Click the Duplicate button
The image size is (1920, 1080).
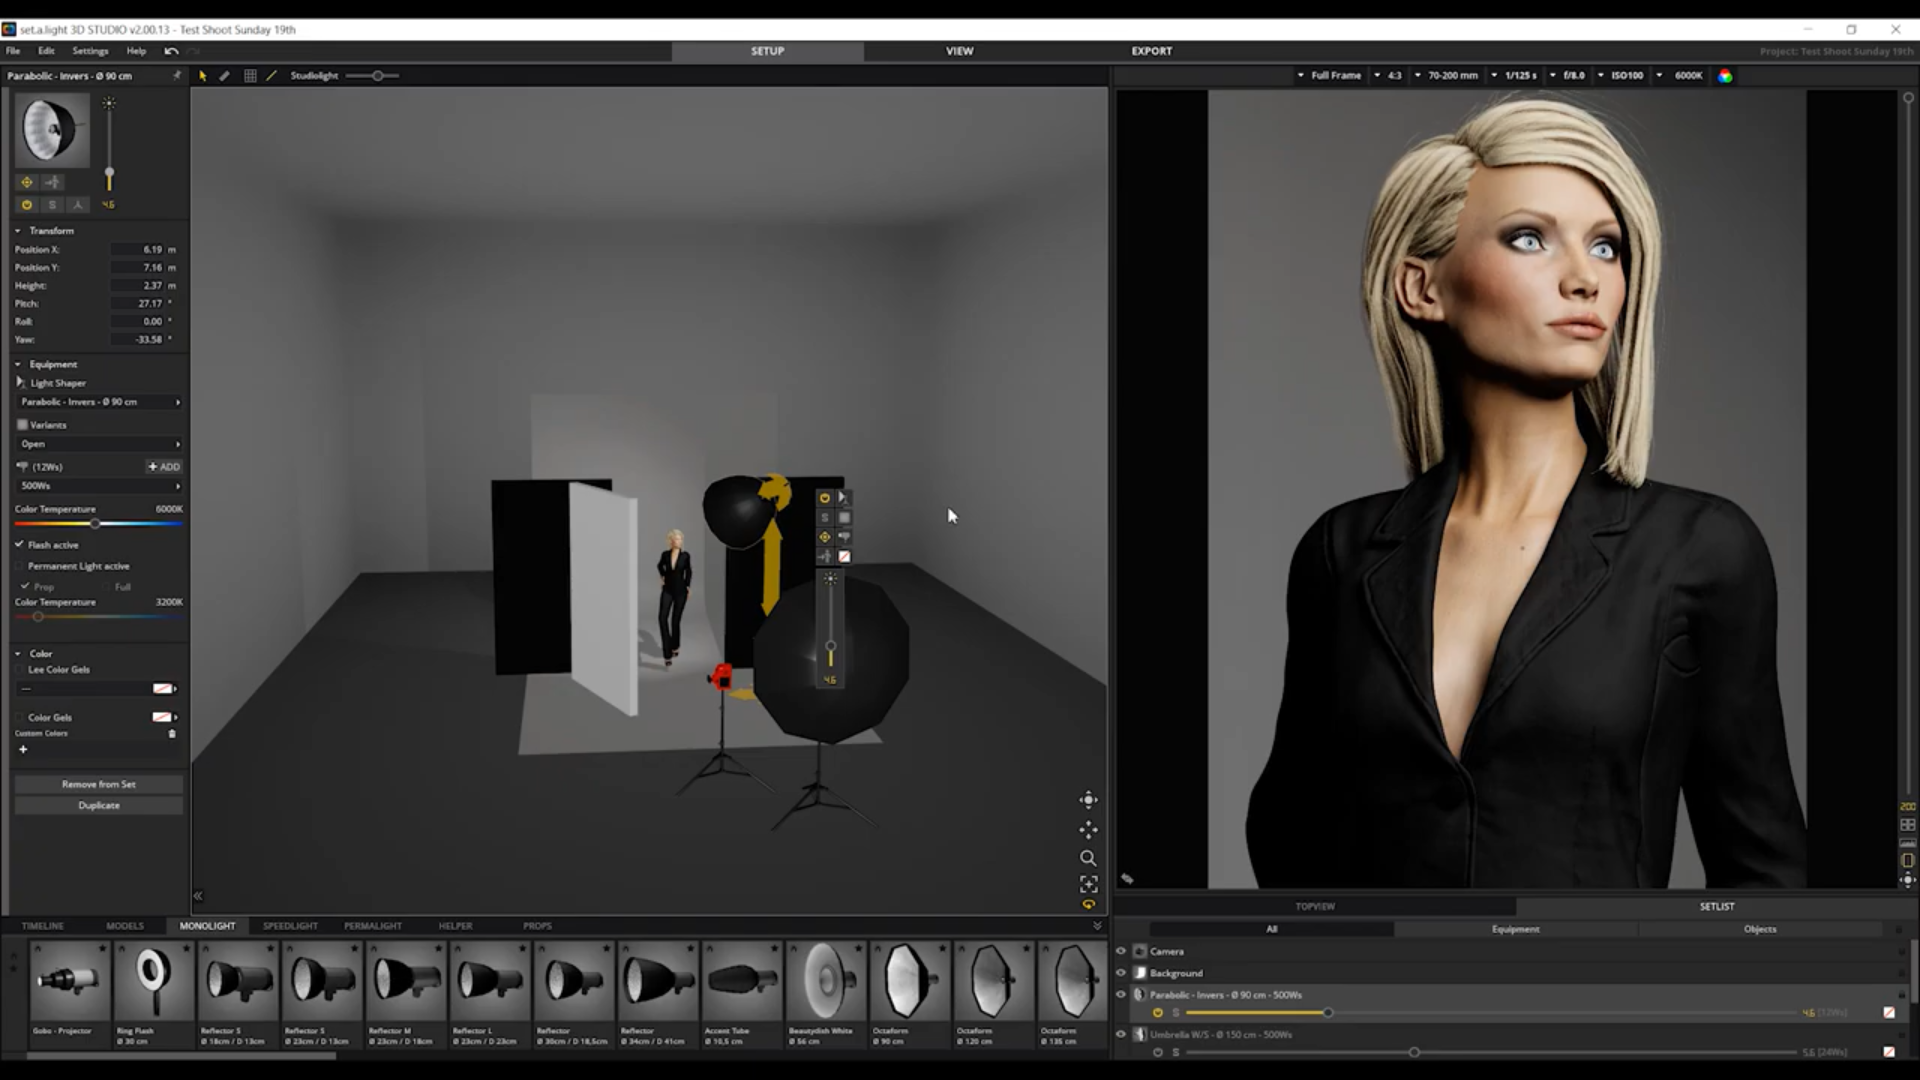point(99,806)
